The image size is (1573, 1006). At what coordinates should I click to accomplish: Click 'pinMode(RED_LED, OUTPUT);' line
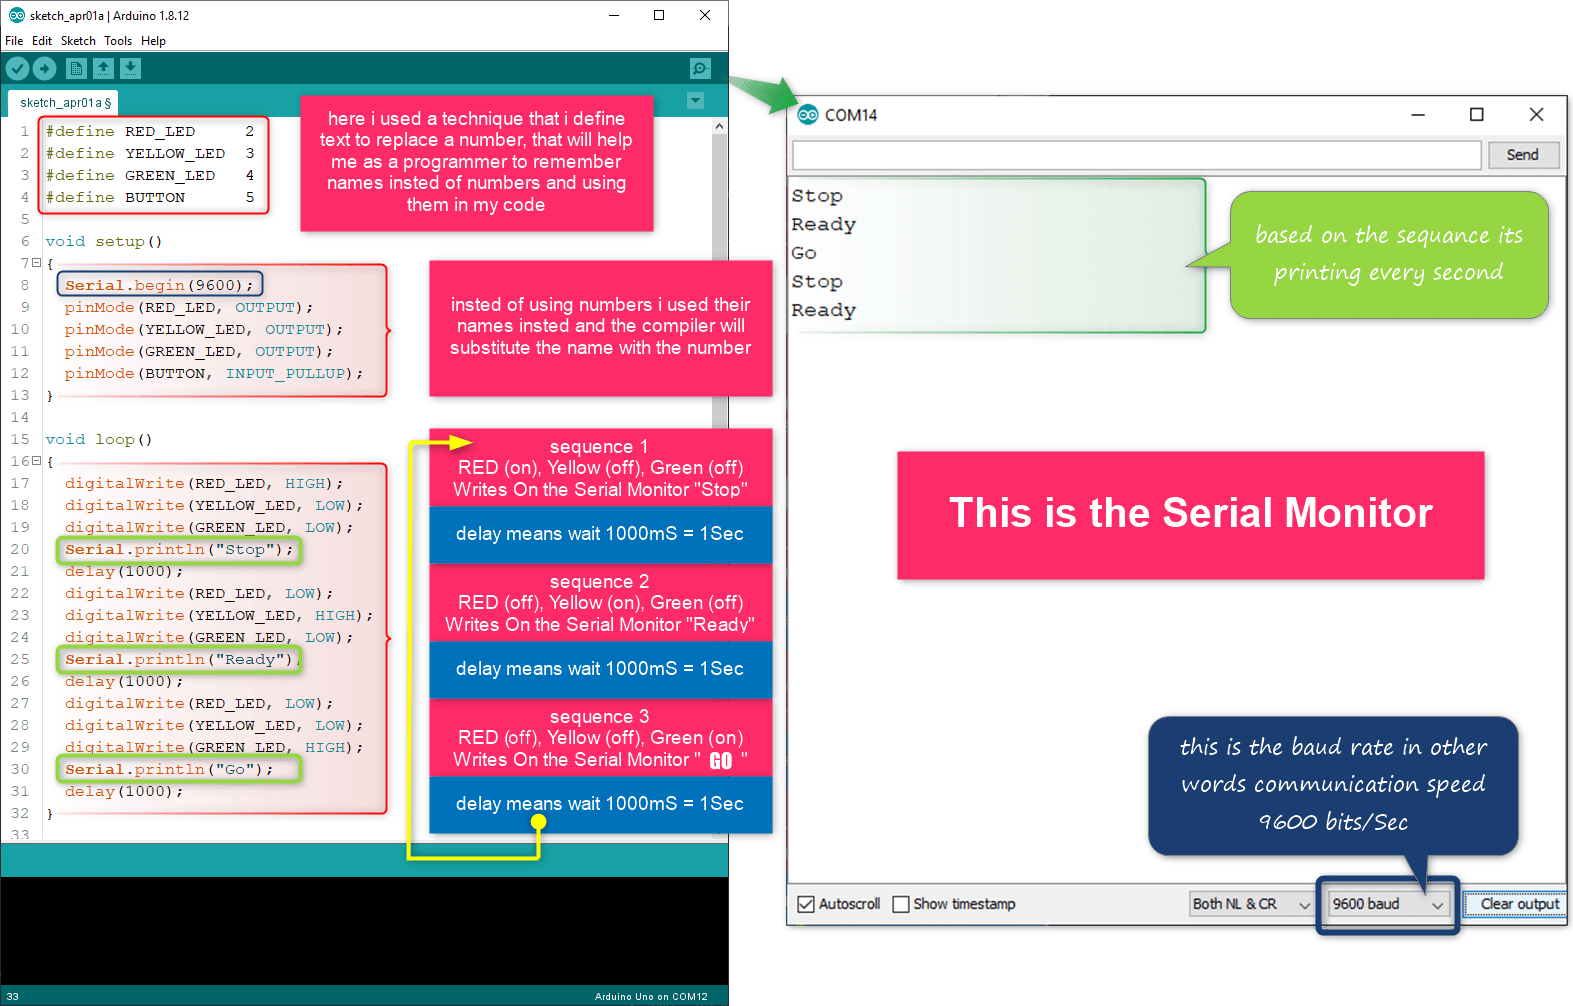(189, 307)
